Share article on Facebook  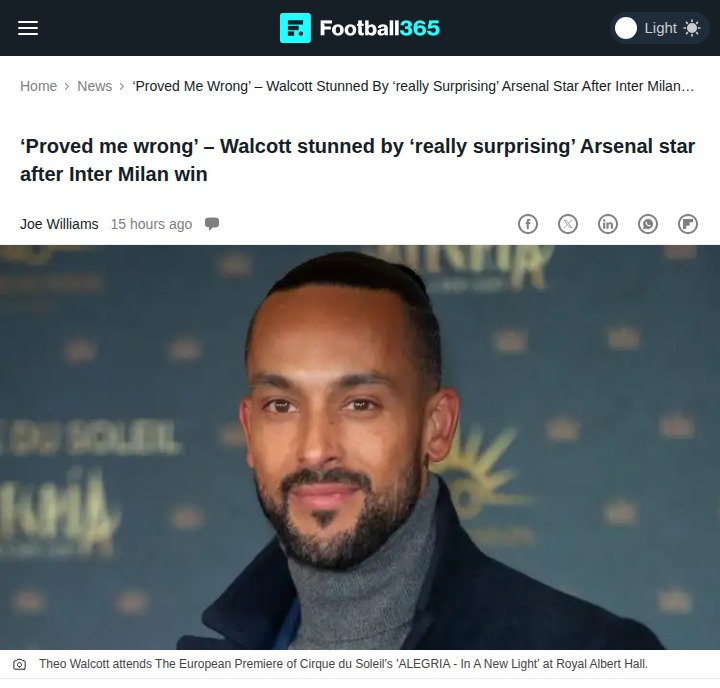[528, 224]
